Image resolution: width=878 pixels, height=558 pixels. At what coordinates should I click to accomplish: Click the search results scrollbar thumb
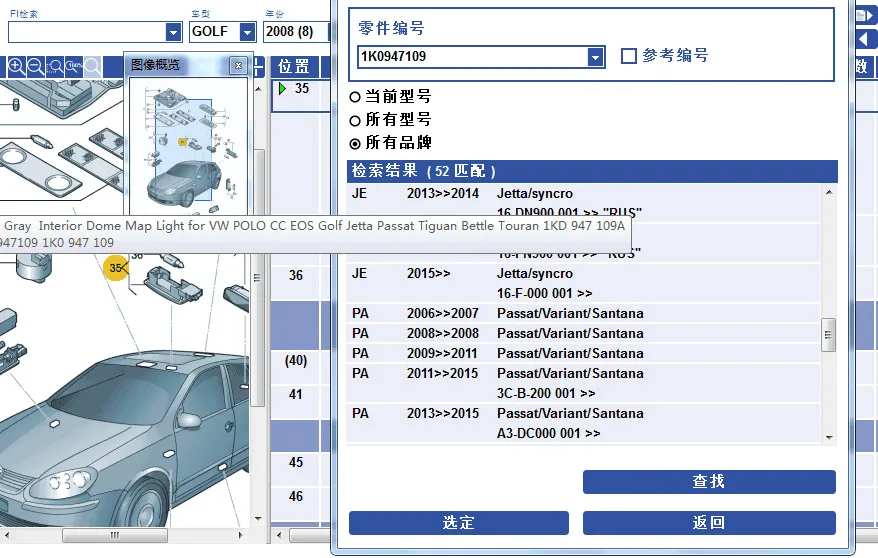click(x=829, y=335)
